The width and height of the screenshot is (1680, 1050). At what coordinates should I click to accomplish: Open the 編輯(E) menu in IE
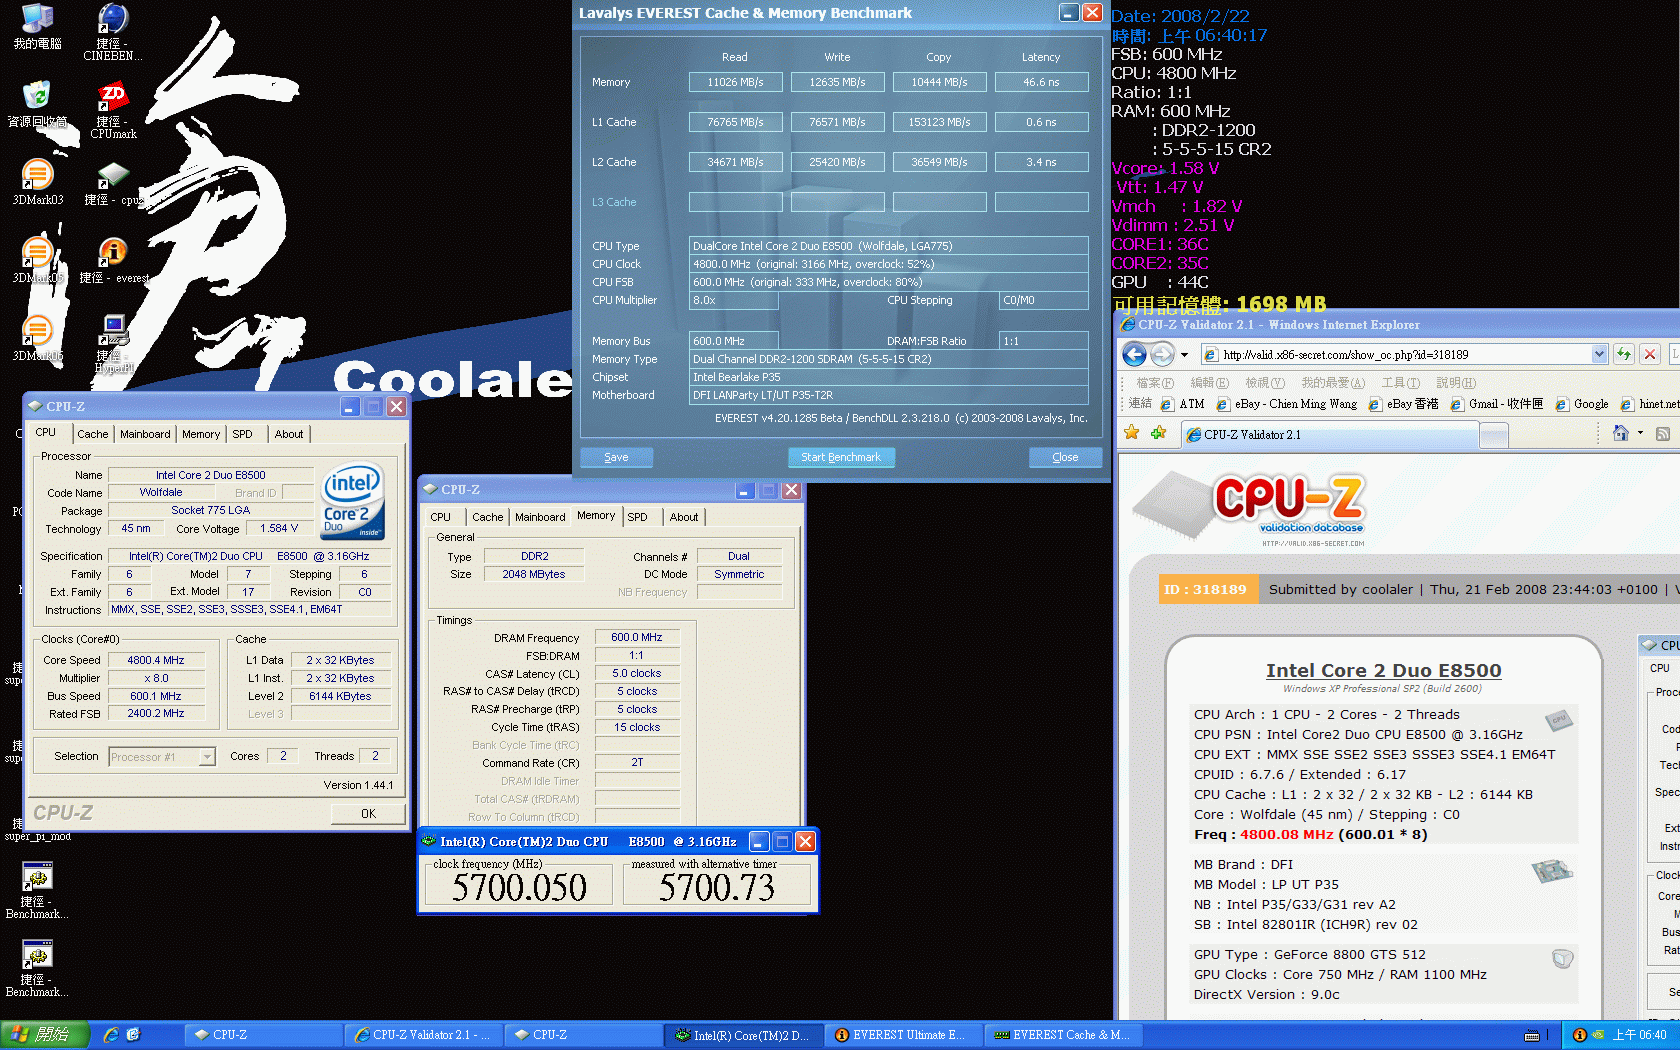(x=1210, y=383)
